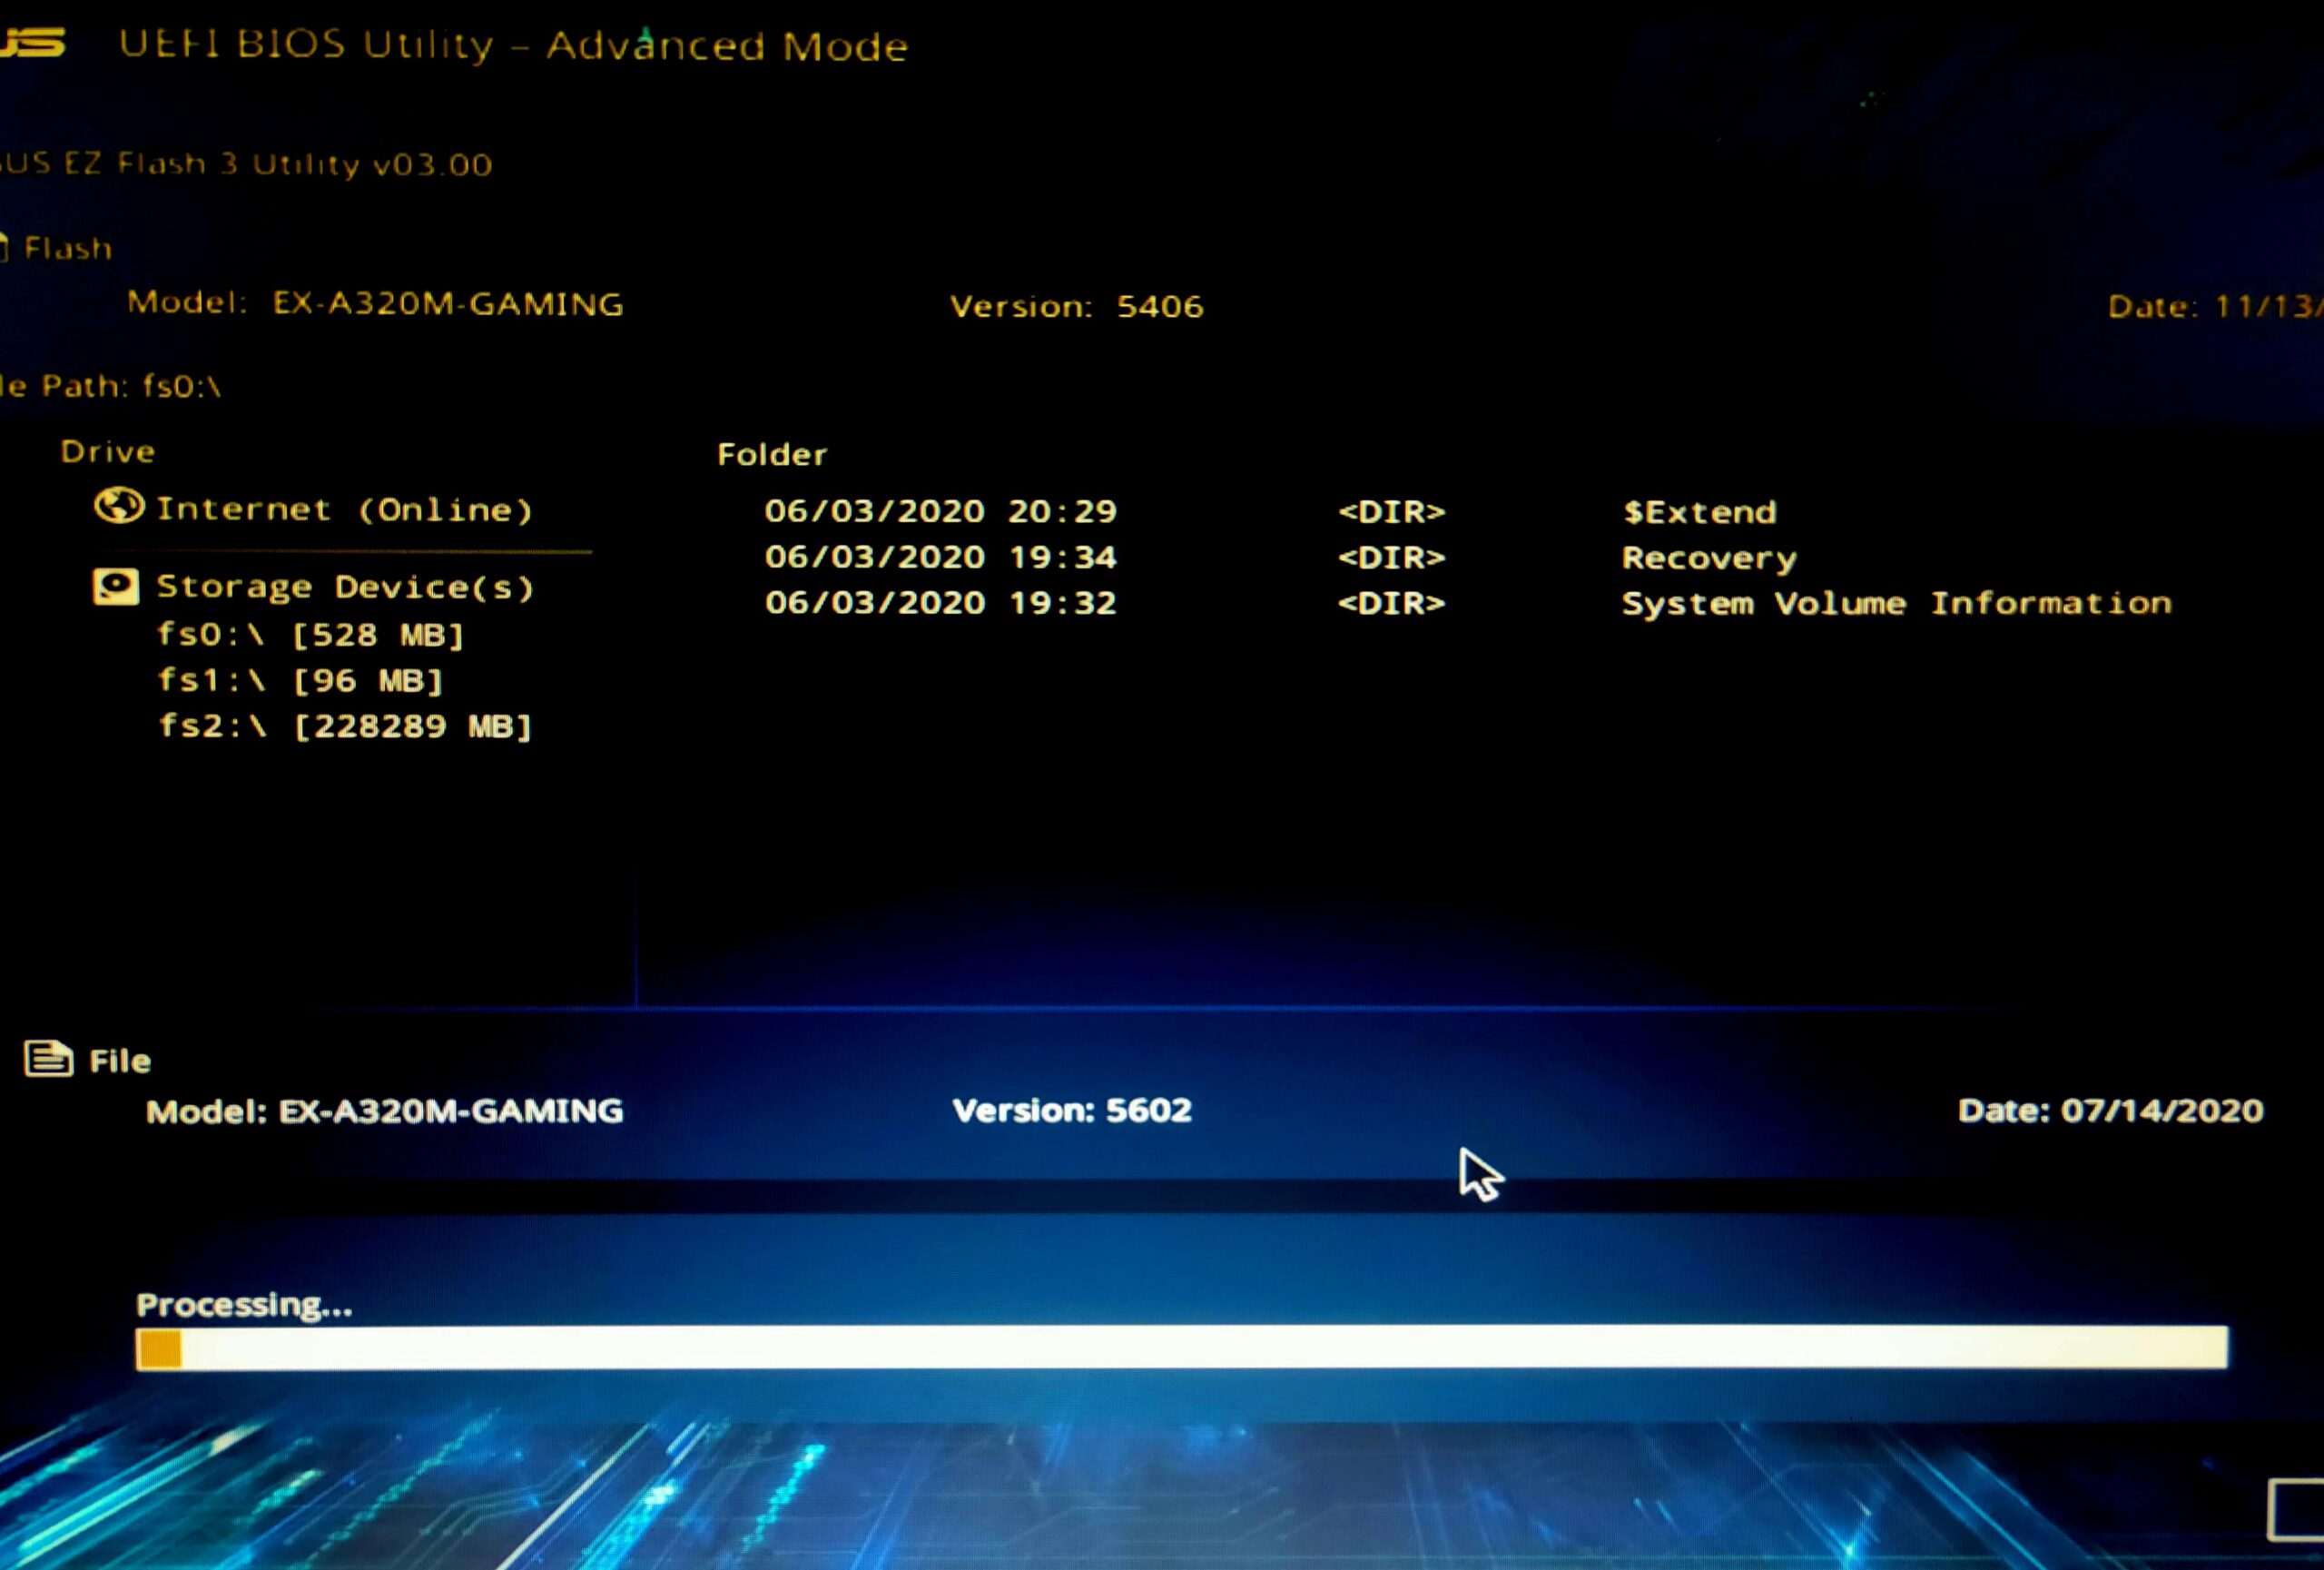
Task: Click the File Path: fs0:\ text
Action: tap(110, 386)
